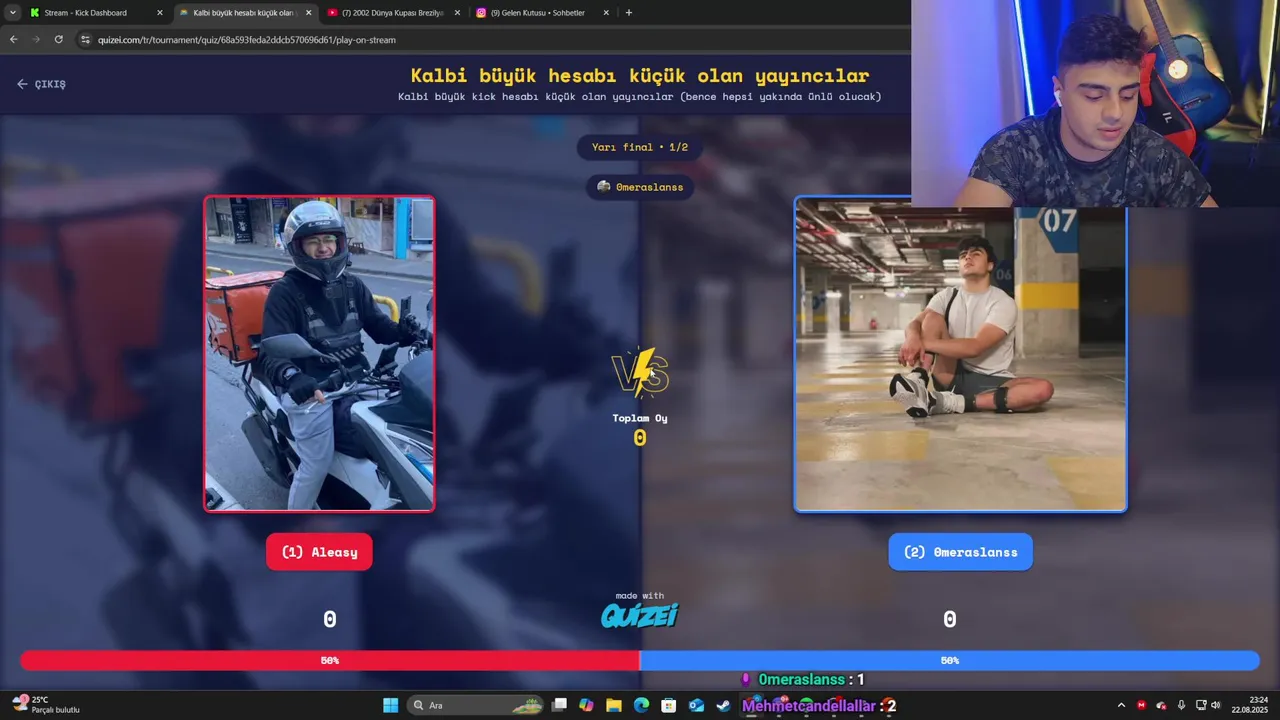This screenshot has height=720, width=1280.
Task: Click Aleasy's vote count number
Action: click(330, 620)
